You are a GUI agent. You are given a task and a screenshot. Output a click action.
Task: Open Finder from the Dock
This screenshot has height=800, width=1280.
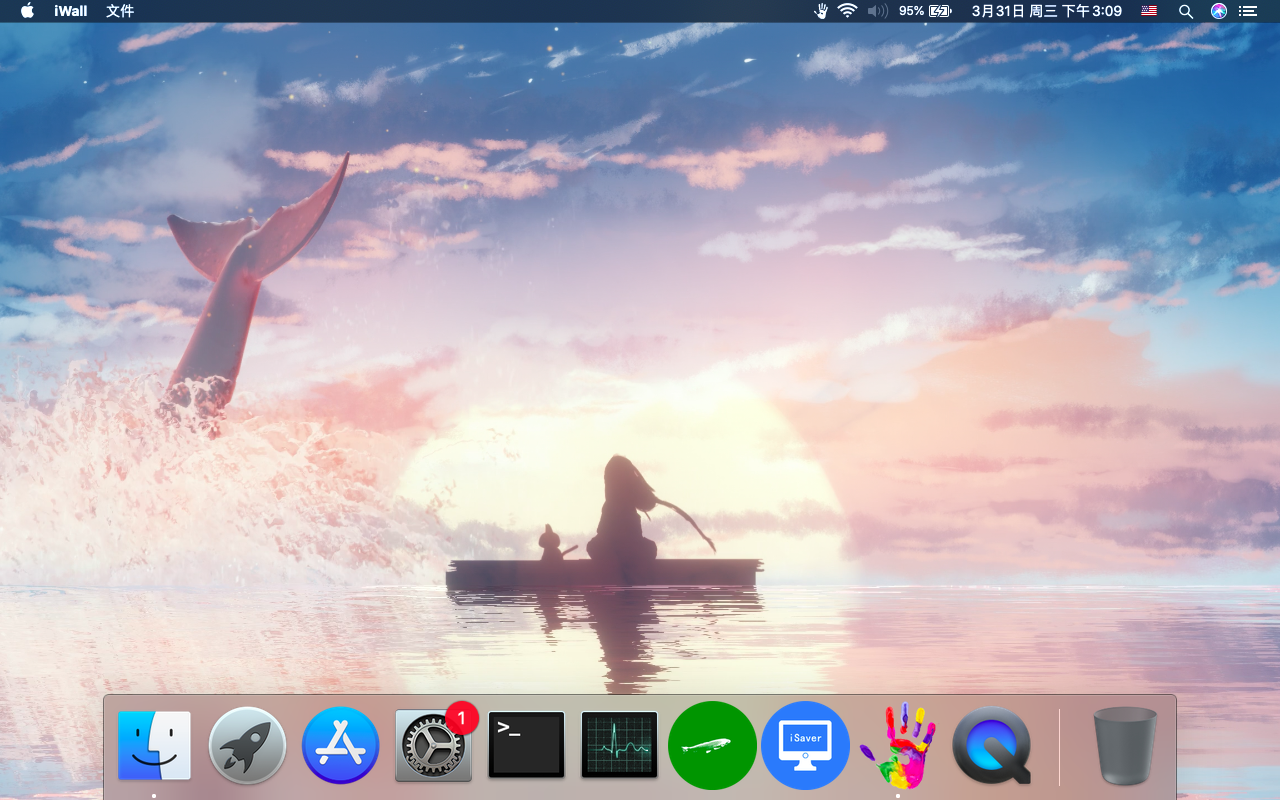(x=154, y=745)
